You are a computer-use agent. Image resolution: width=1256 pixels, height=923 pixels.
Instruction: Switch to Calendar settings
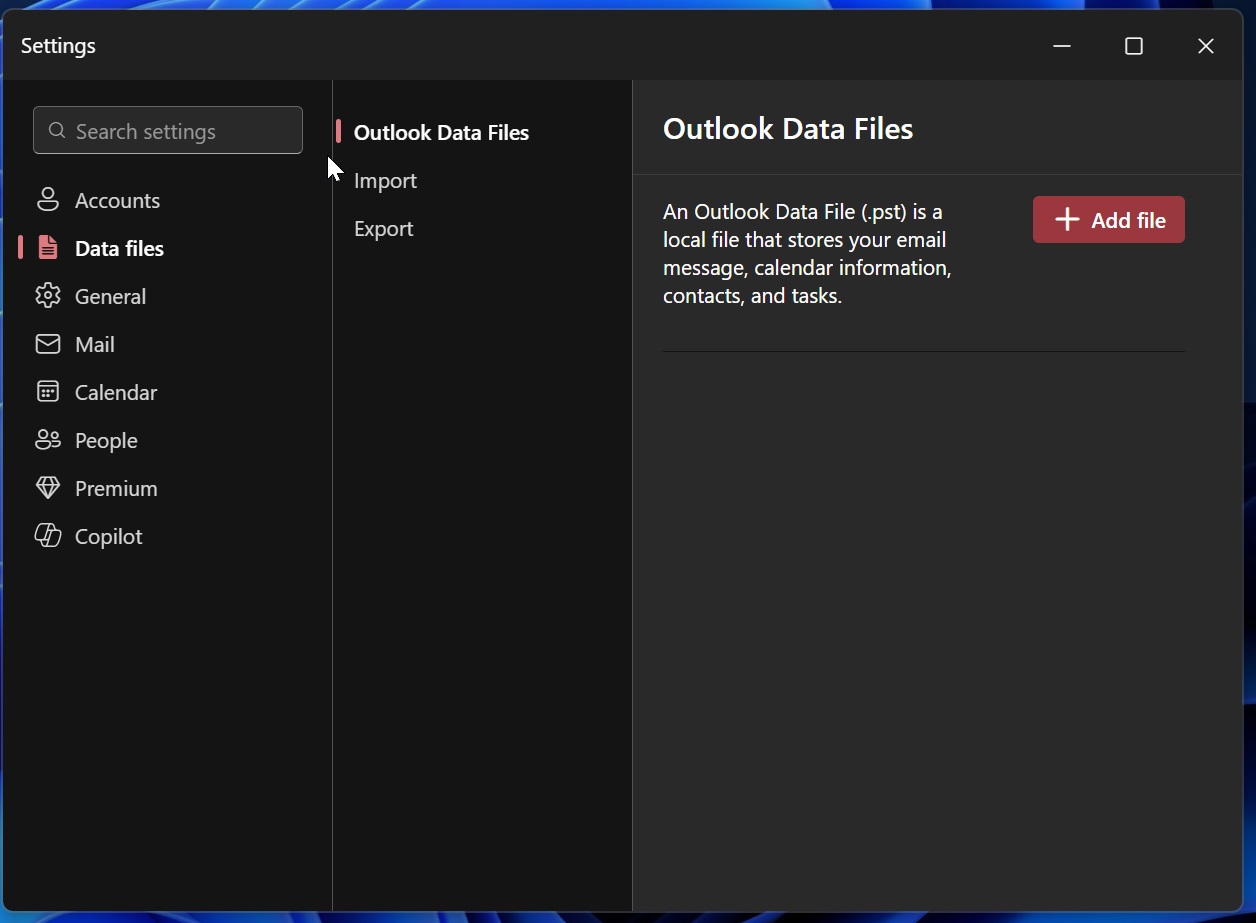coord(116,392)
